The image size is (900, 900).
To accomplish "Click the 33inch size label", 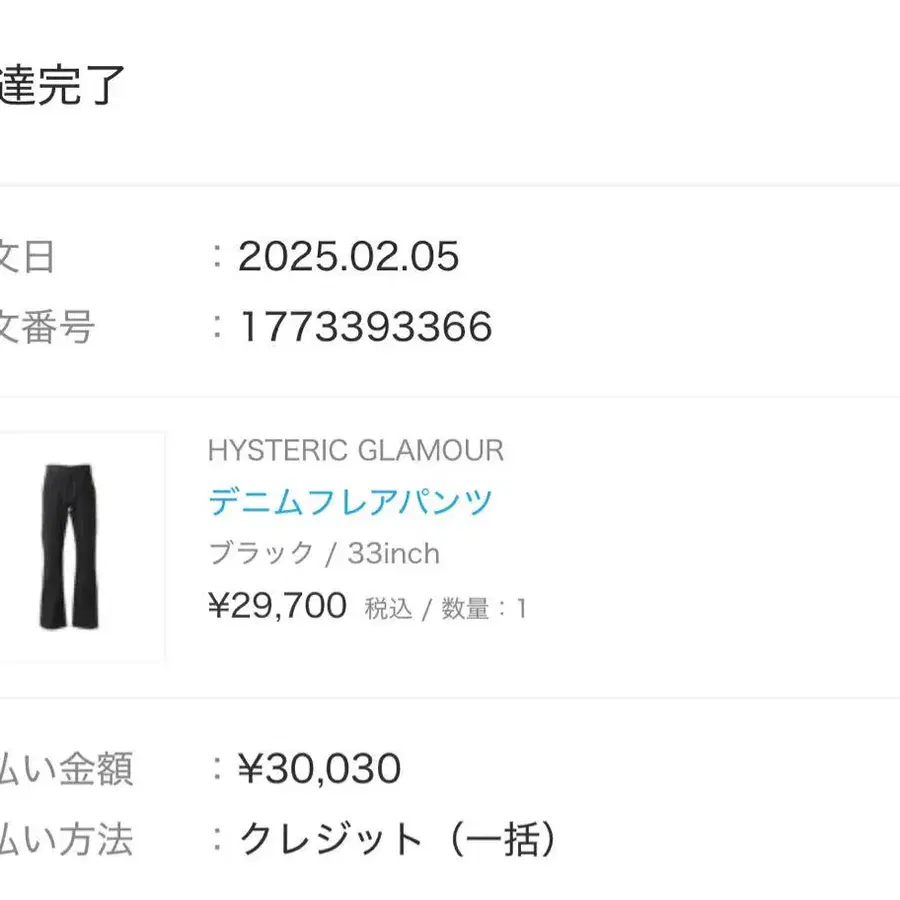I will (x=393, y=553).
